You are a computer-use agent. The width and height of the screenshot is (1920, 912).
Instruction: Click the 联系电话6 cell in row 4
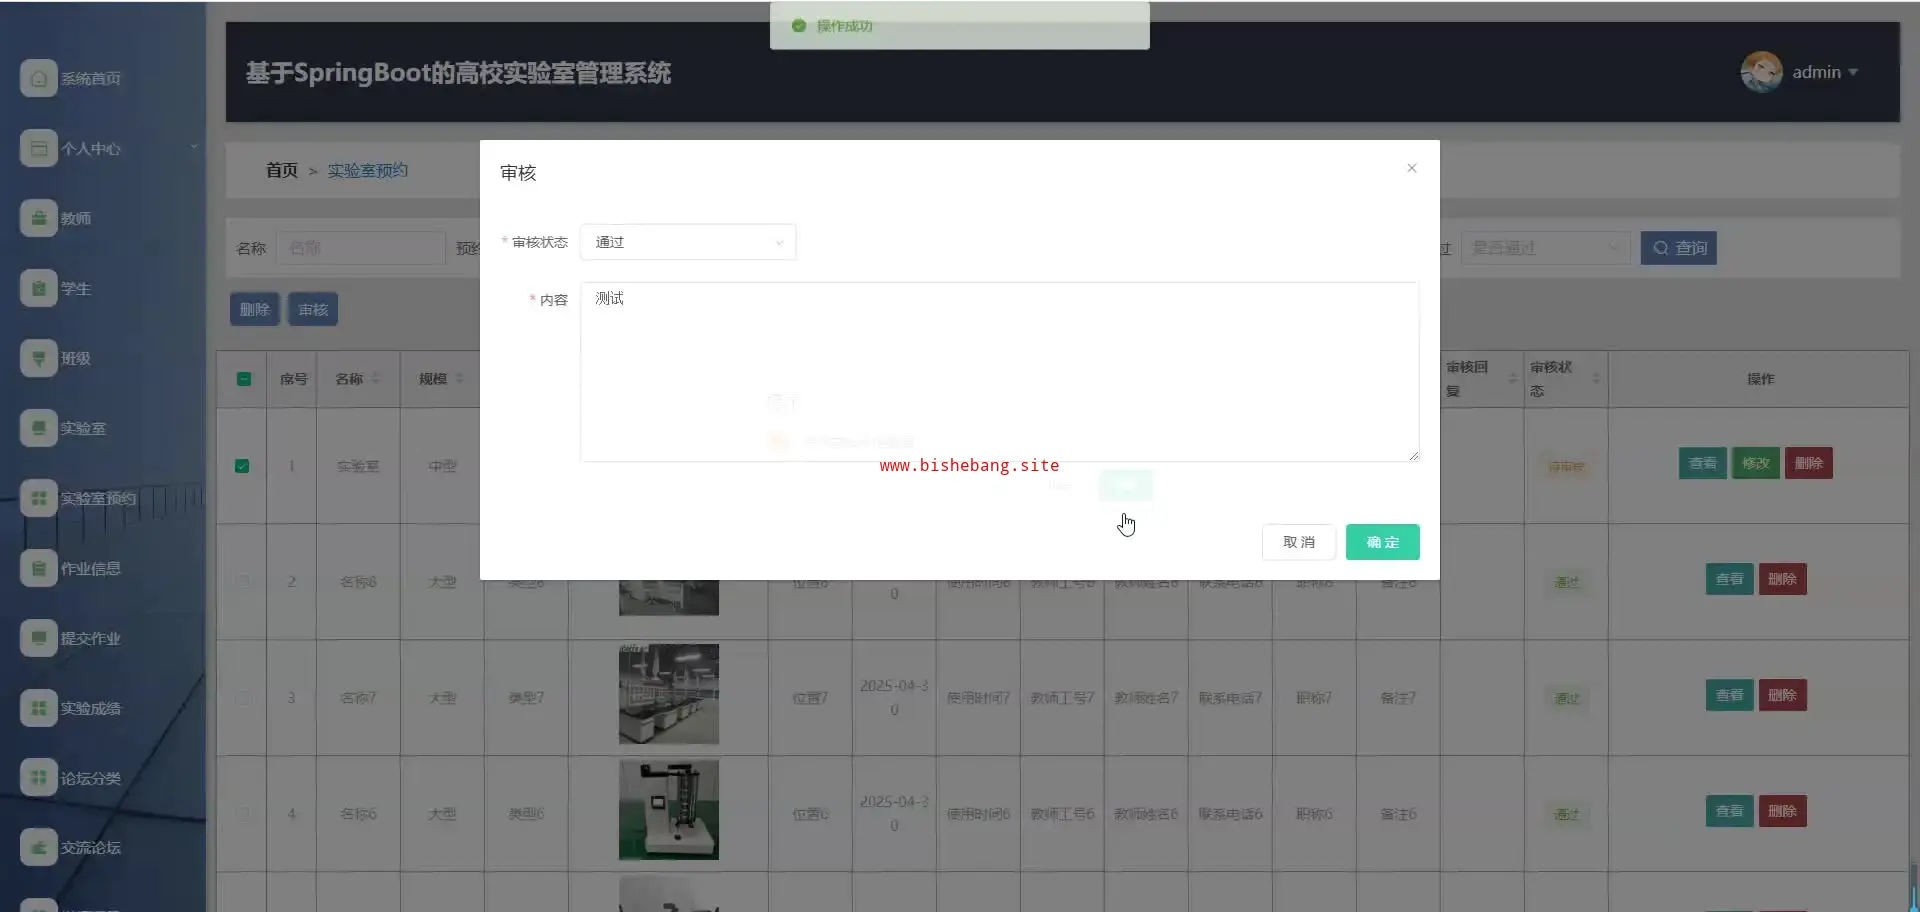(x=1230, y=814)
